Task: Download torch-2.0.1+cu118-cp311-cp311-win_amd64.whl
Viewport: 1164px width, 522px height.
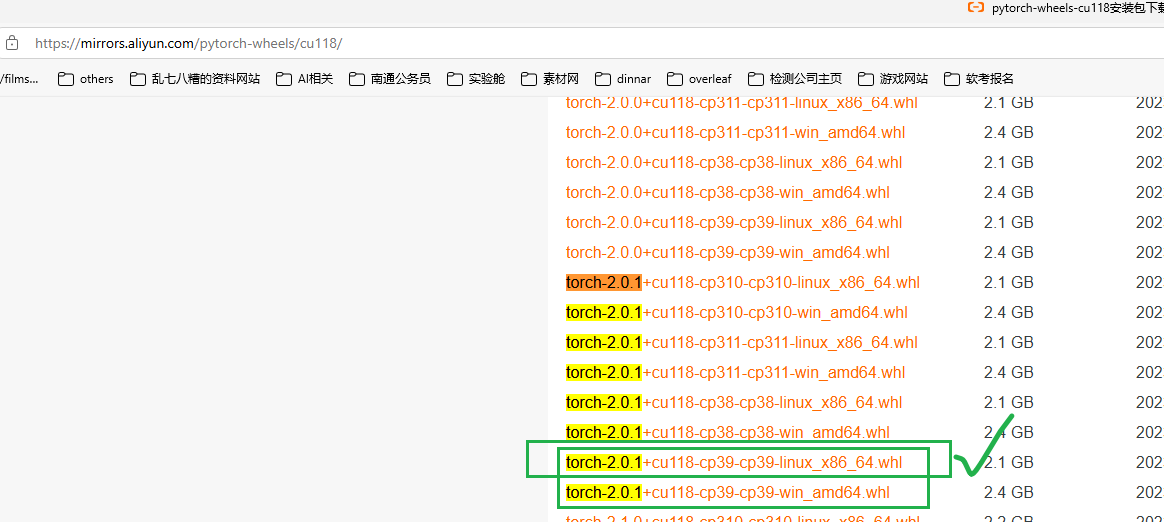Action: coord(735,372)
